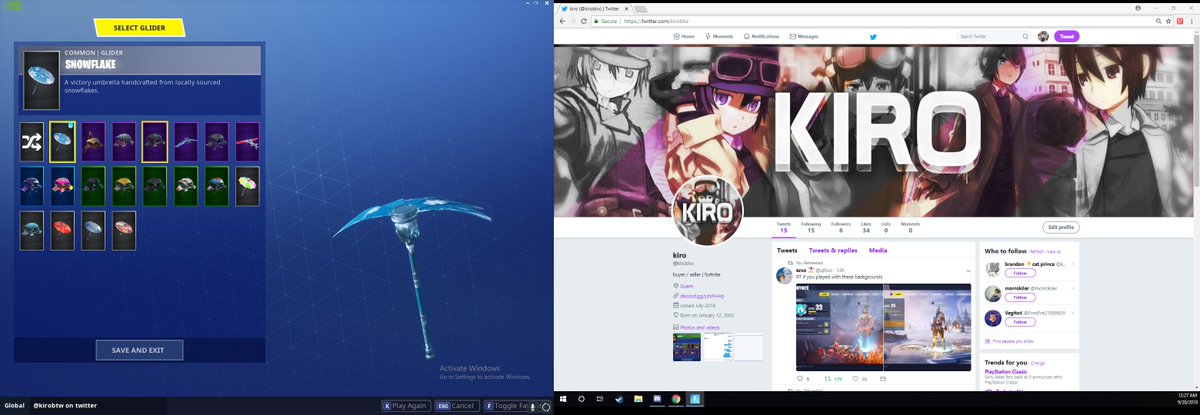Open Moments in Twitter navigation
Screen dimensions: 1200x415
pyautogui.click(x=719, y=36)
